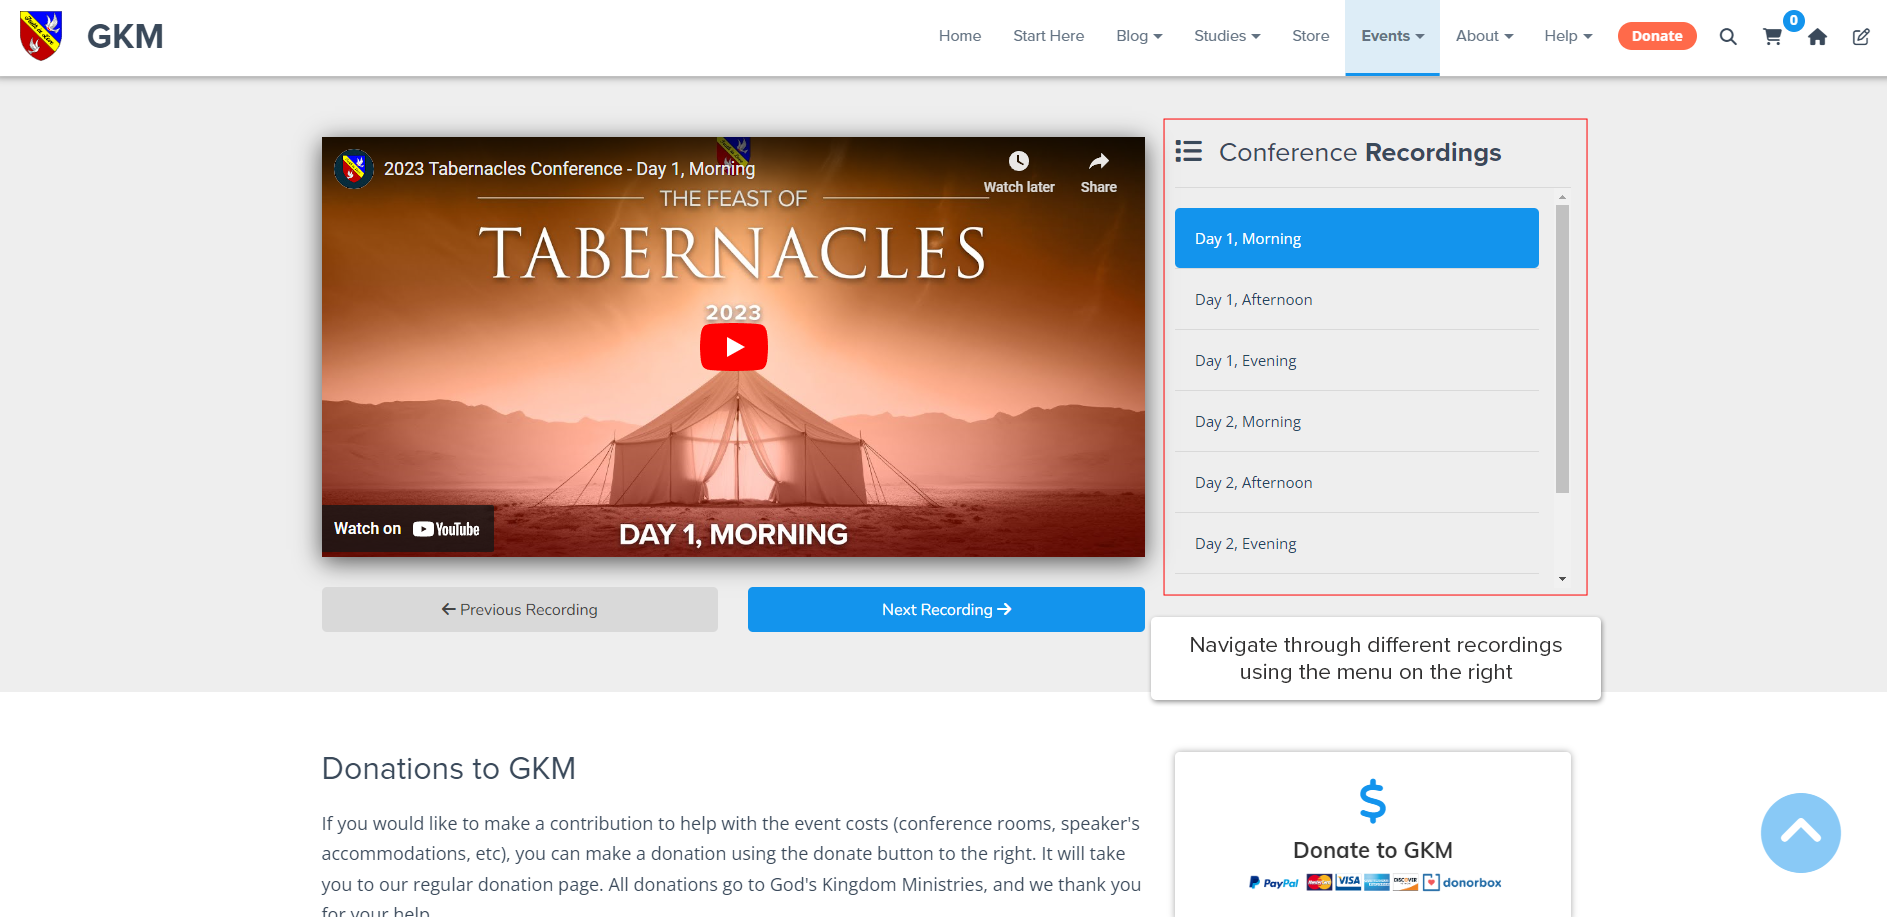
Task: Click the back-to-top chevron circle
Action: (x=1800, y=833)
